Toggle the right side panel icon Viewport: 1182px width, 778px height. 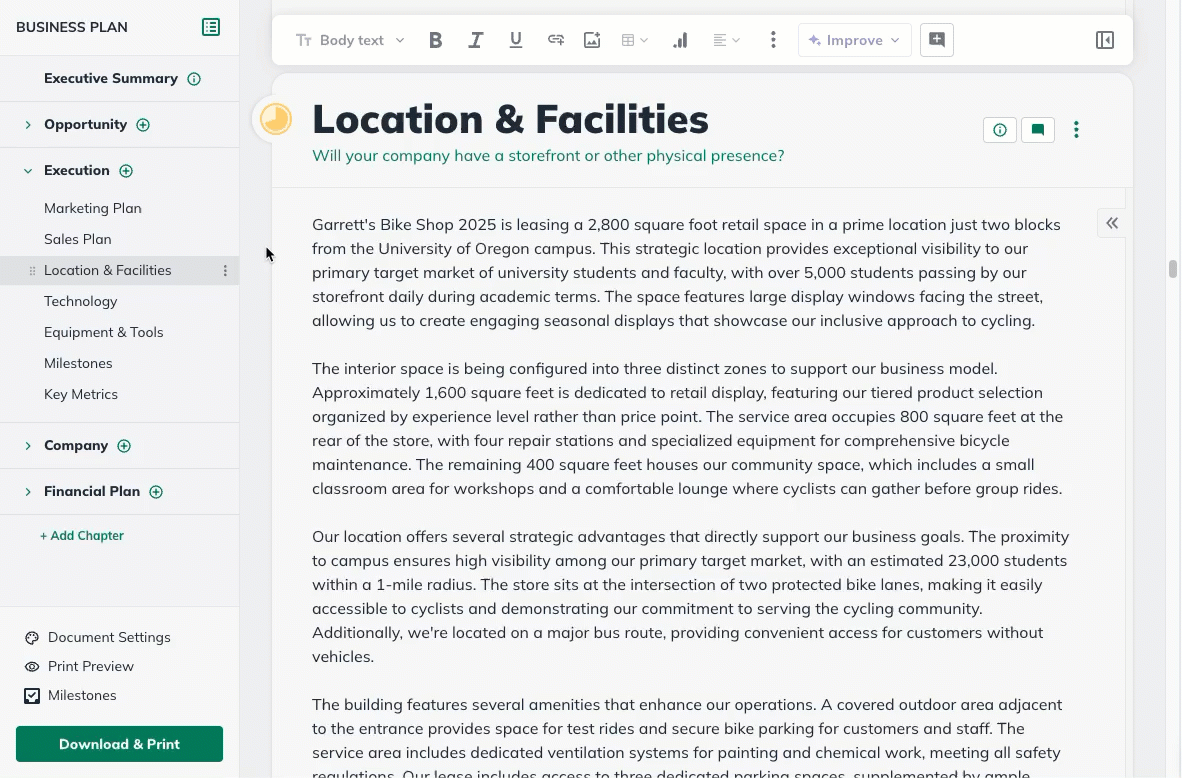[1105, 40]
